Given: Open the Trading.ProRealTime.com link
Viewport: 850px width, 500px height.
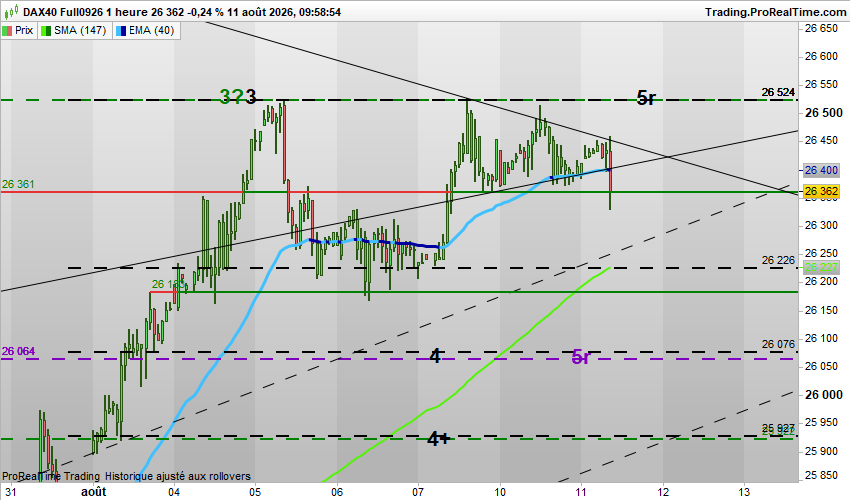Looking at the screenshot, I should click(776, 11).
